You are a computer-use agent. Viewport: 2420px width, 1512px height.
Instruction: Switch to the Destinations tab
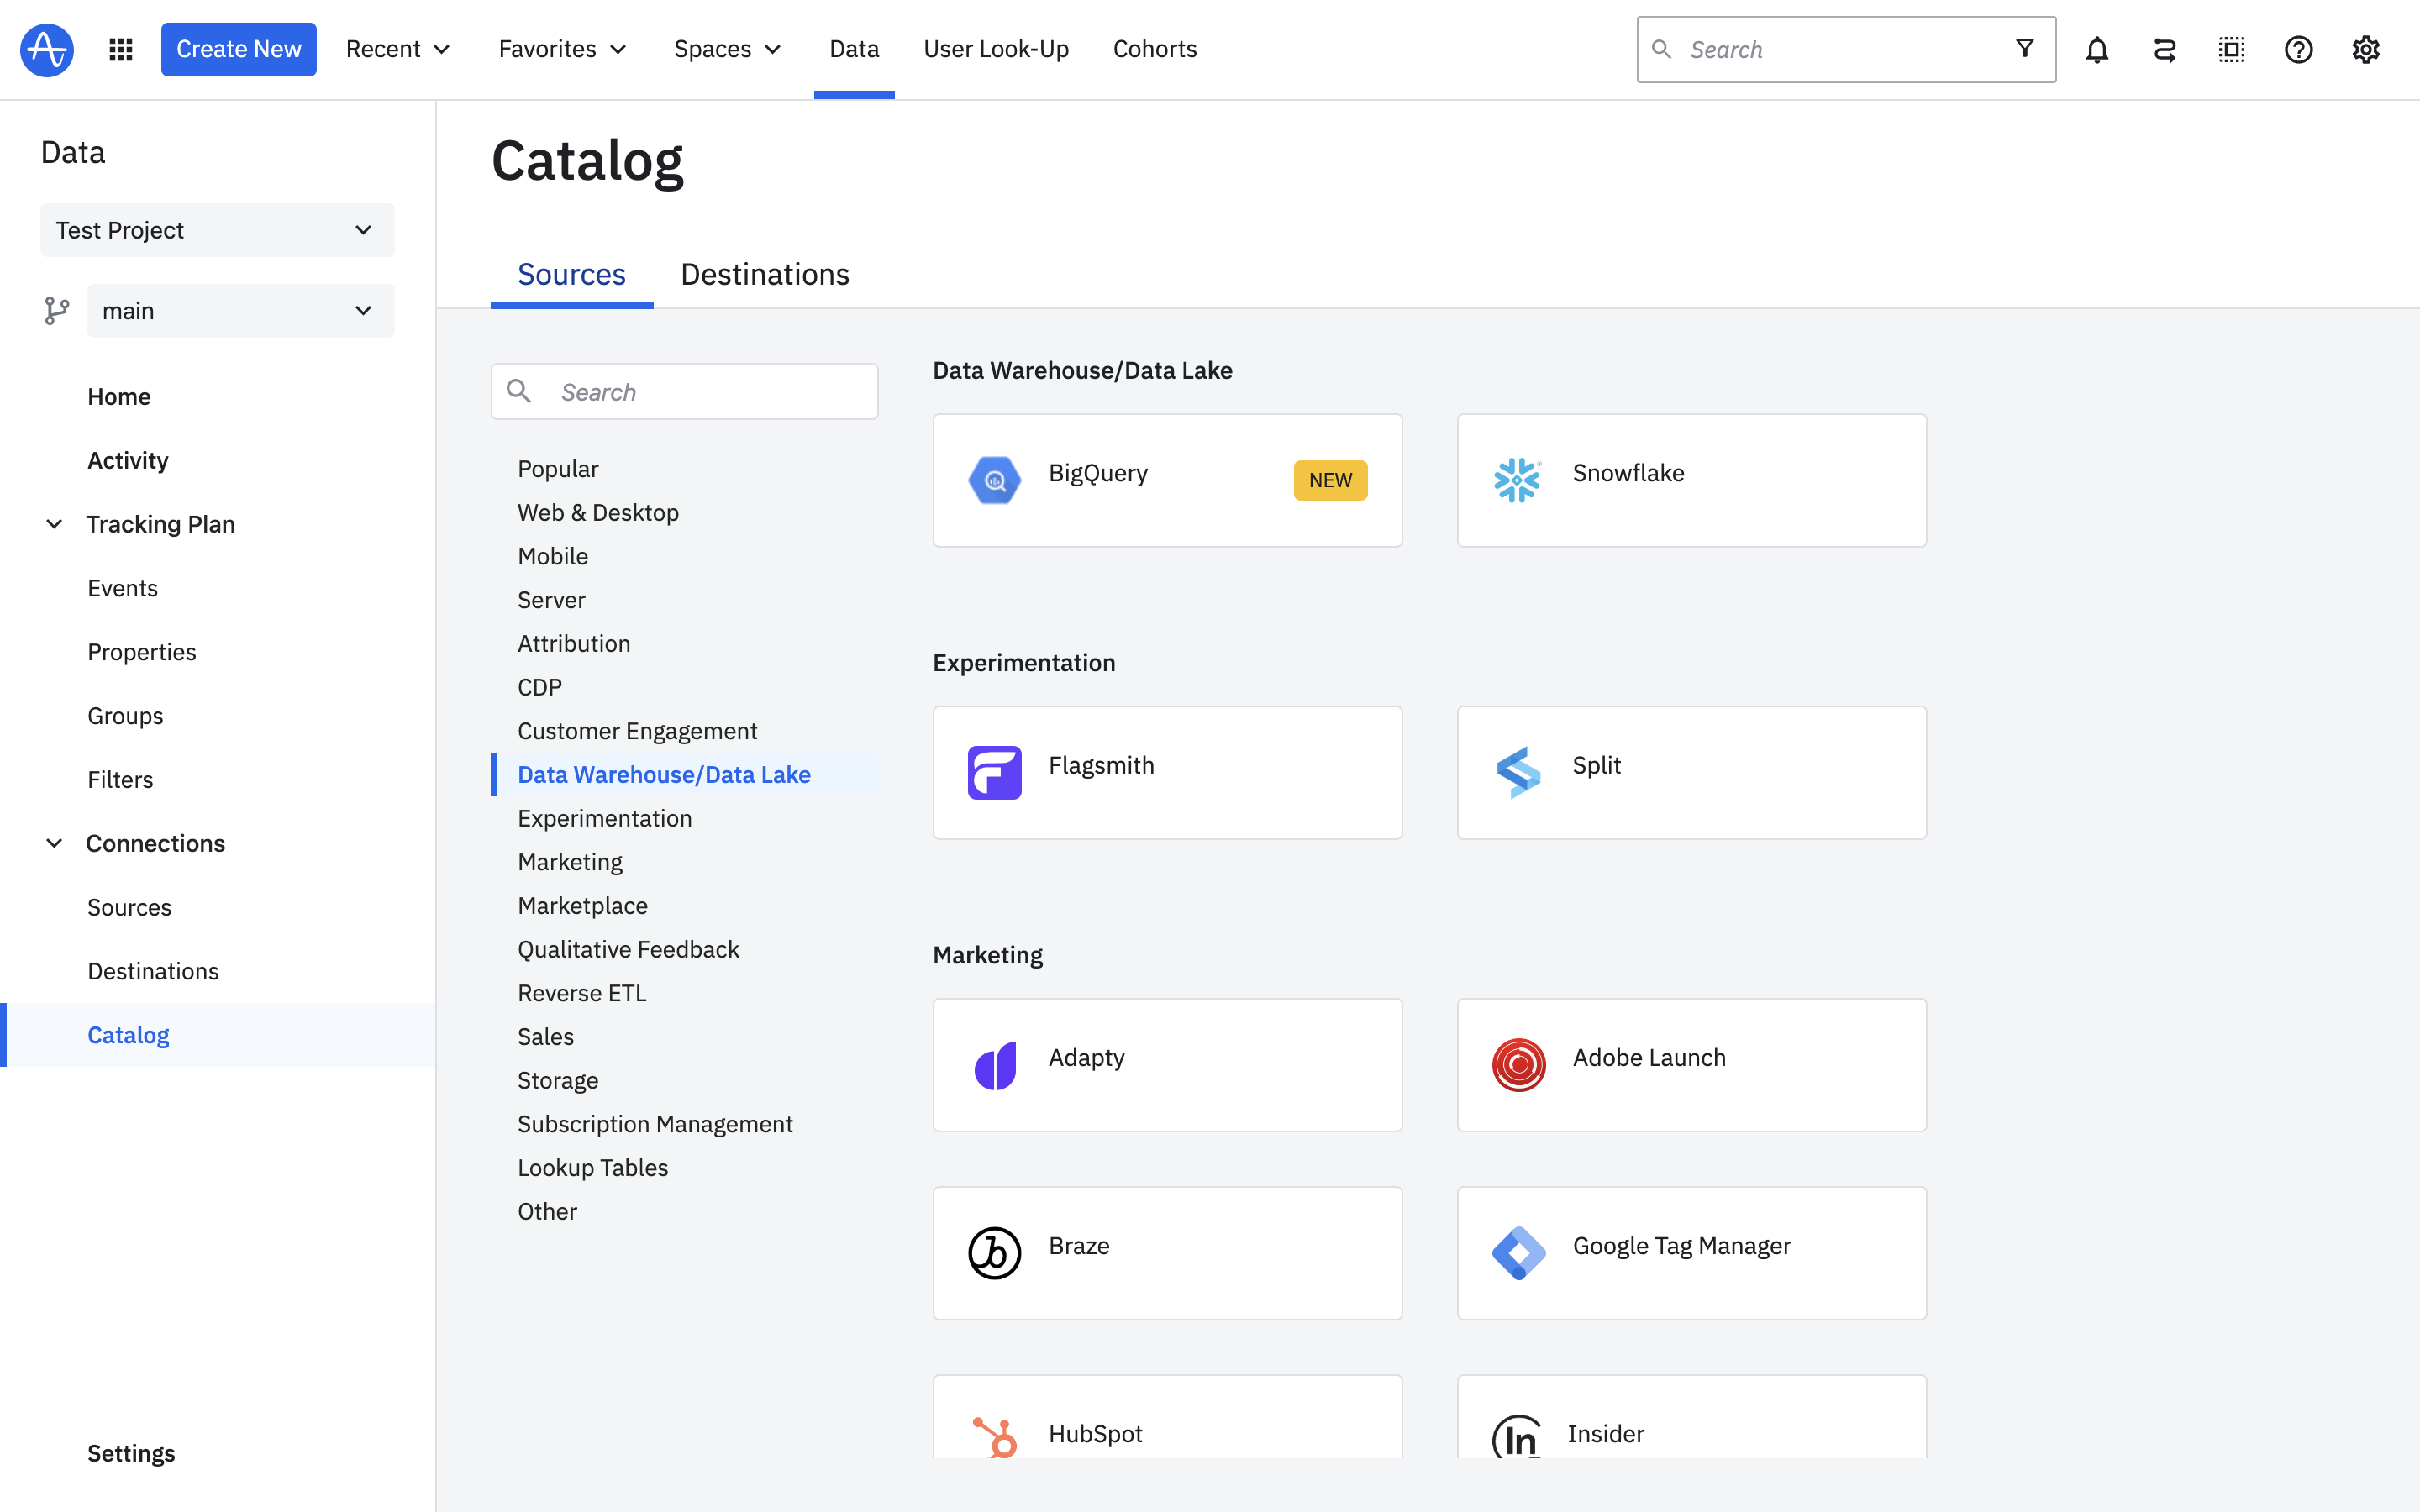click(765, 274)
